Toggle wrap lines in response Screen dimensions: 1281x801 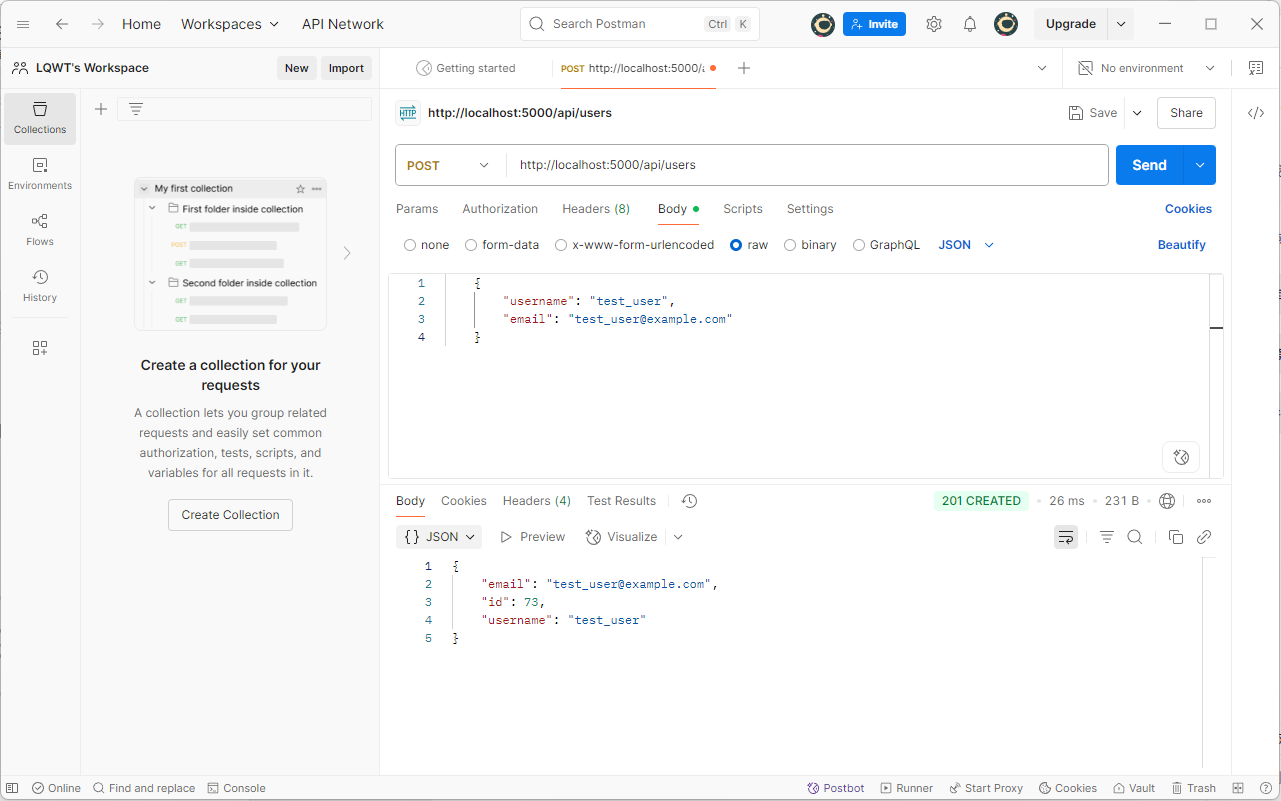point(1066,537)
